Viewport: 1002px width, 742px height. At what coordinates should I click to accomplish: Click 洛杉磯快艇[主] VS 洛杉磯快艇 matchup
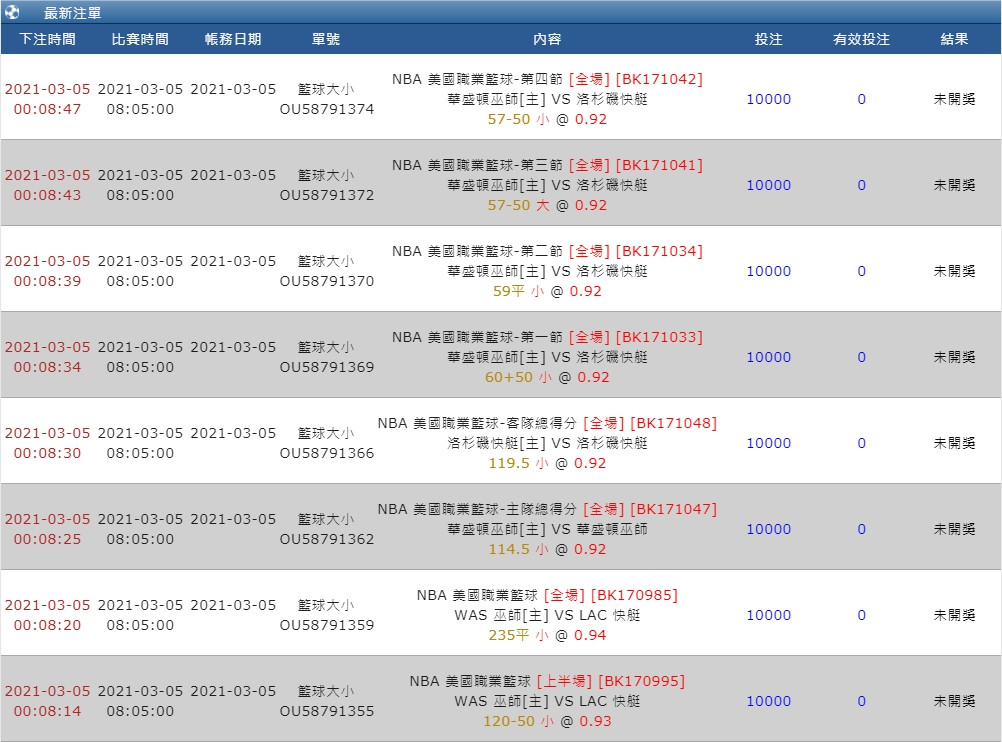click(547, 443)
